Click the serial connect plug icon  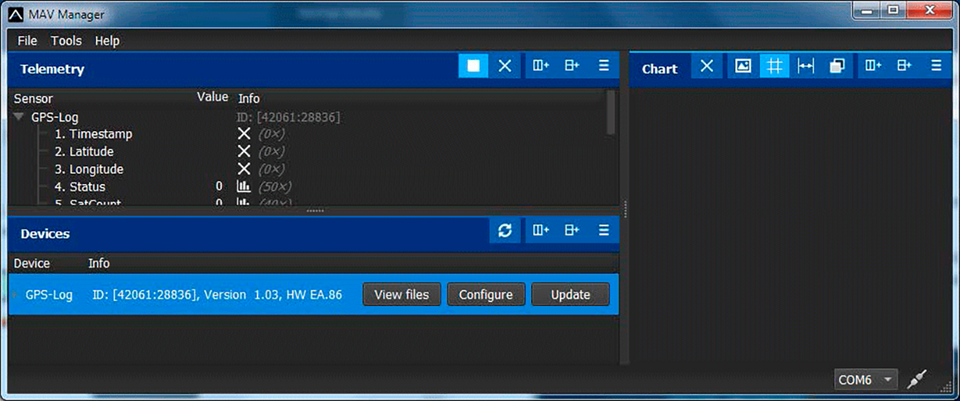coord(917,380)
